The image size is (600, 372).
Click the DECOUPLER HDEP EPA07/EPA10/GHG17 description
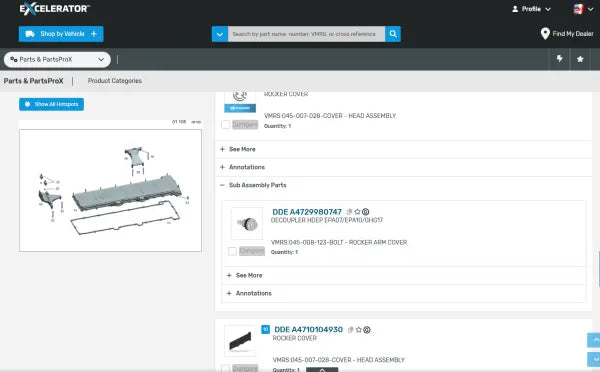click(327, 220)
